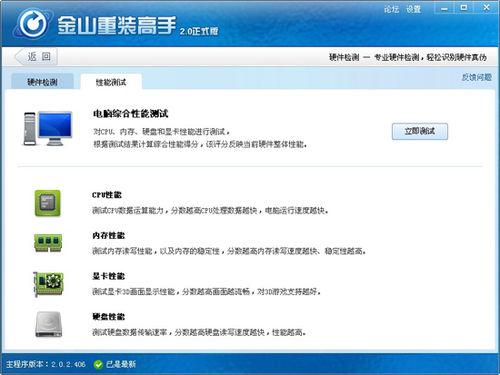
Task: Go back with the 返回 button
Action: pos(36,57)
